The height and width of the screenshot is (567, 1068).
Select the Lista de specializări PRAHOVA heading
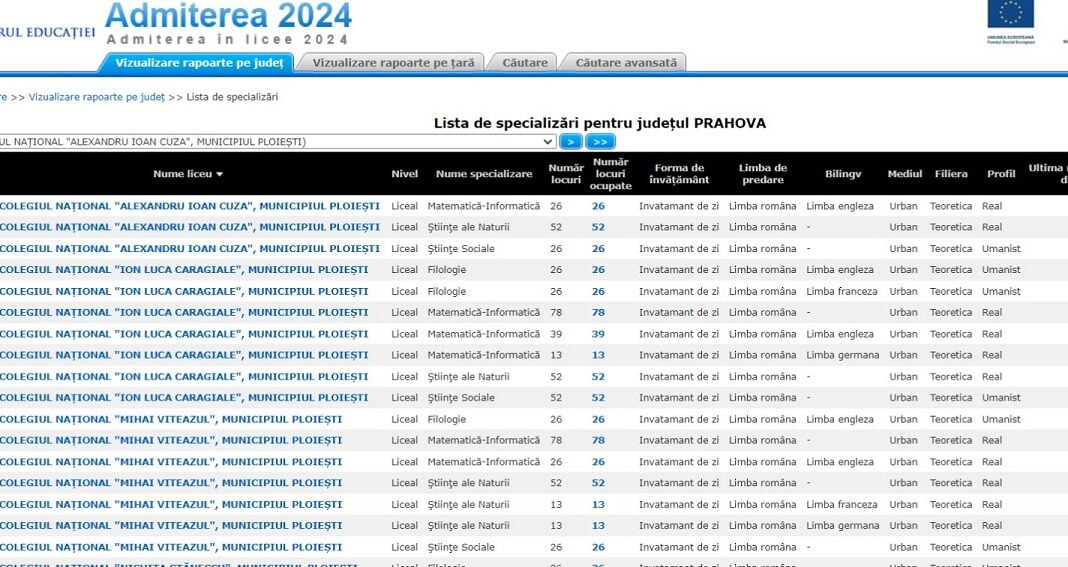tap(600, 123)
